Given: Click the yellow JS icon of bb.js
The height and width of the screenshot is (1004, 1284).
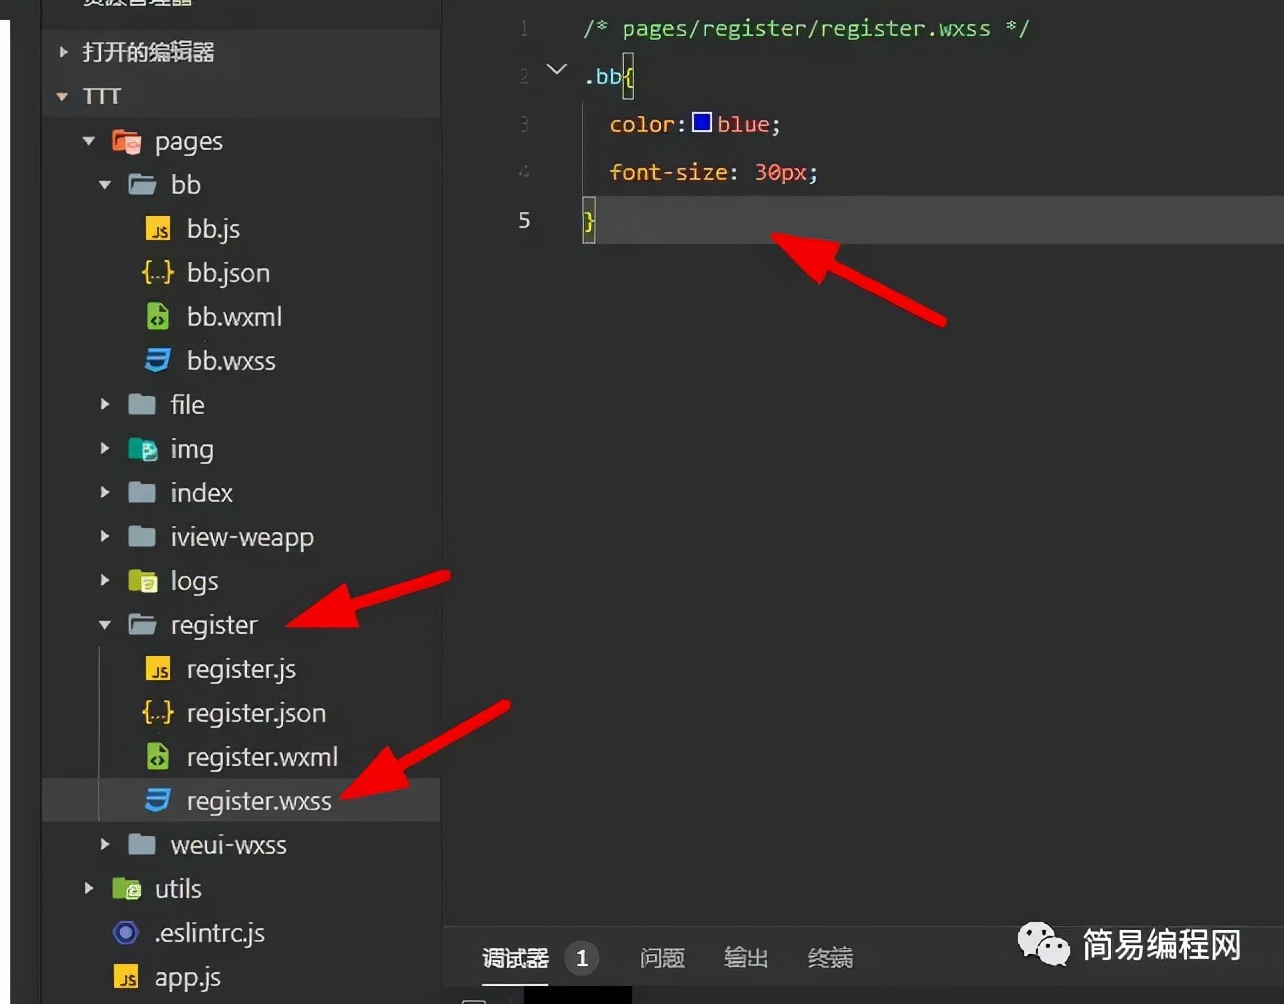Looking at the screenshot, I should 158,229.
